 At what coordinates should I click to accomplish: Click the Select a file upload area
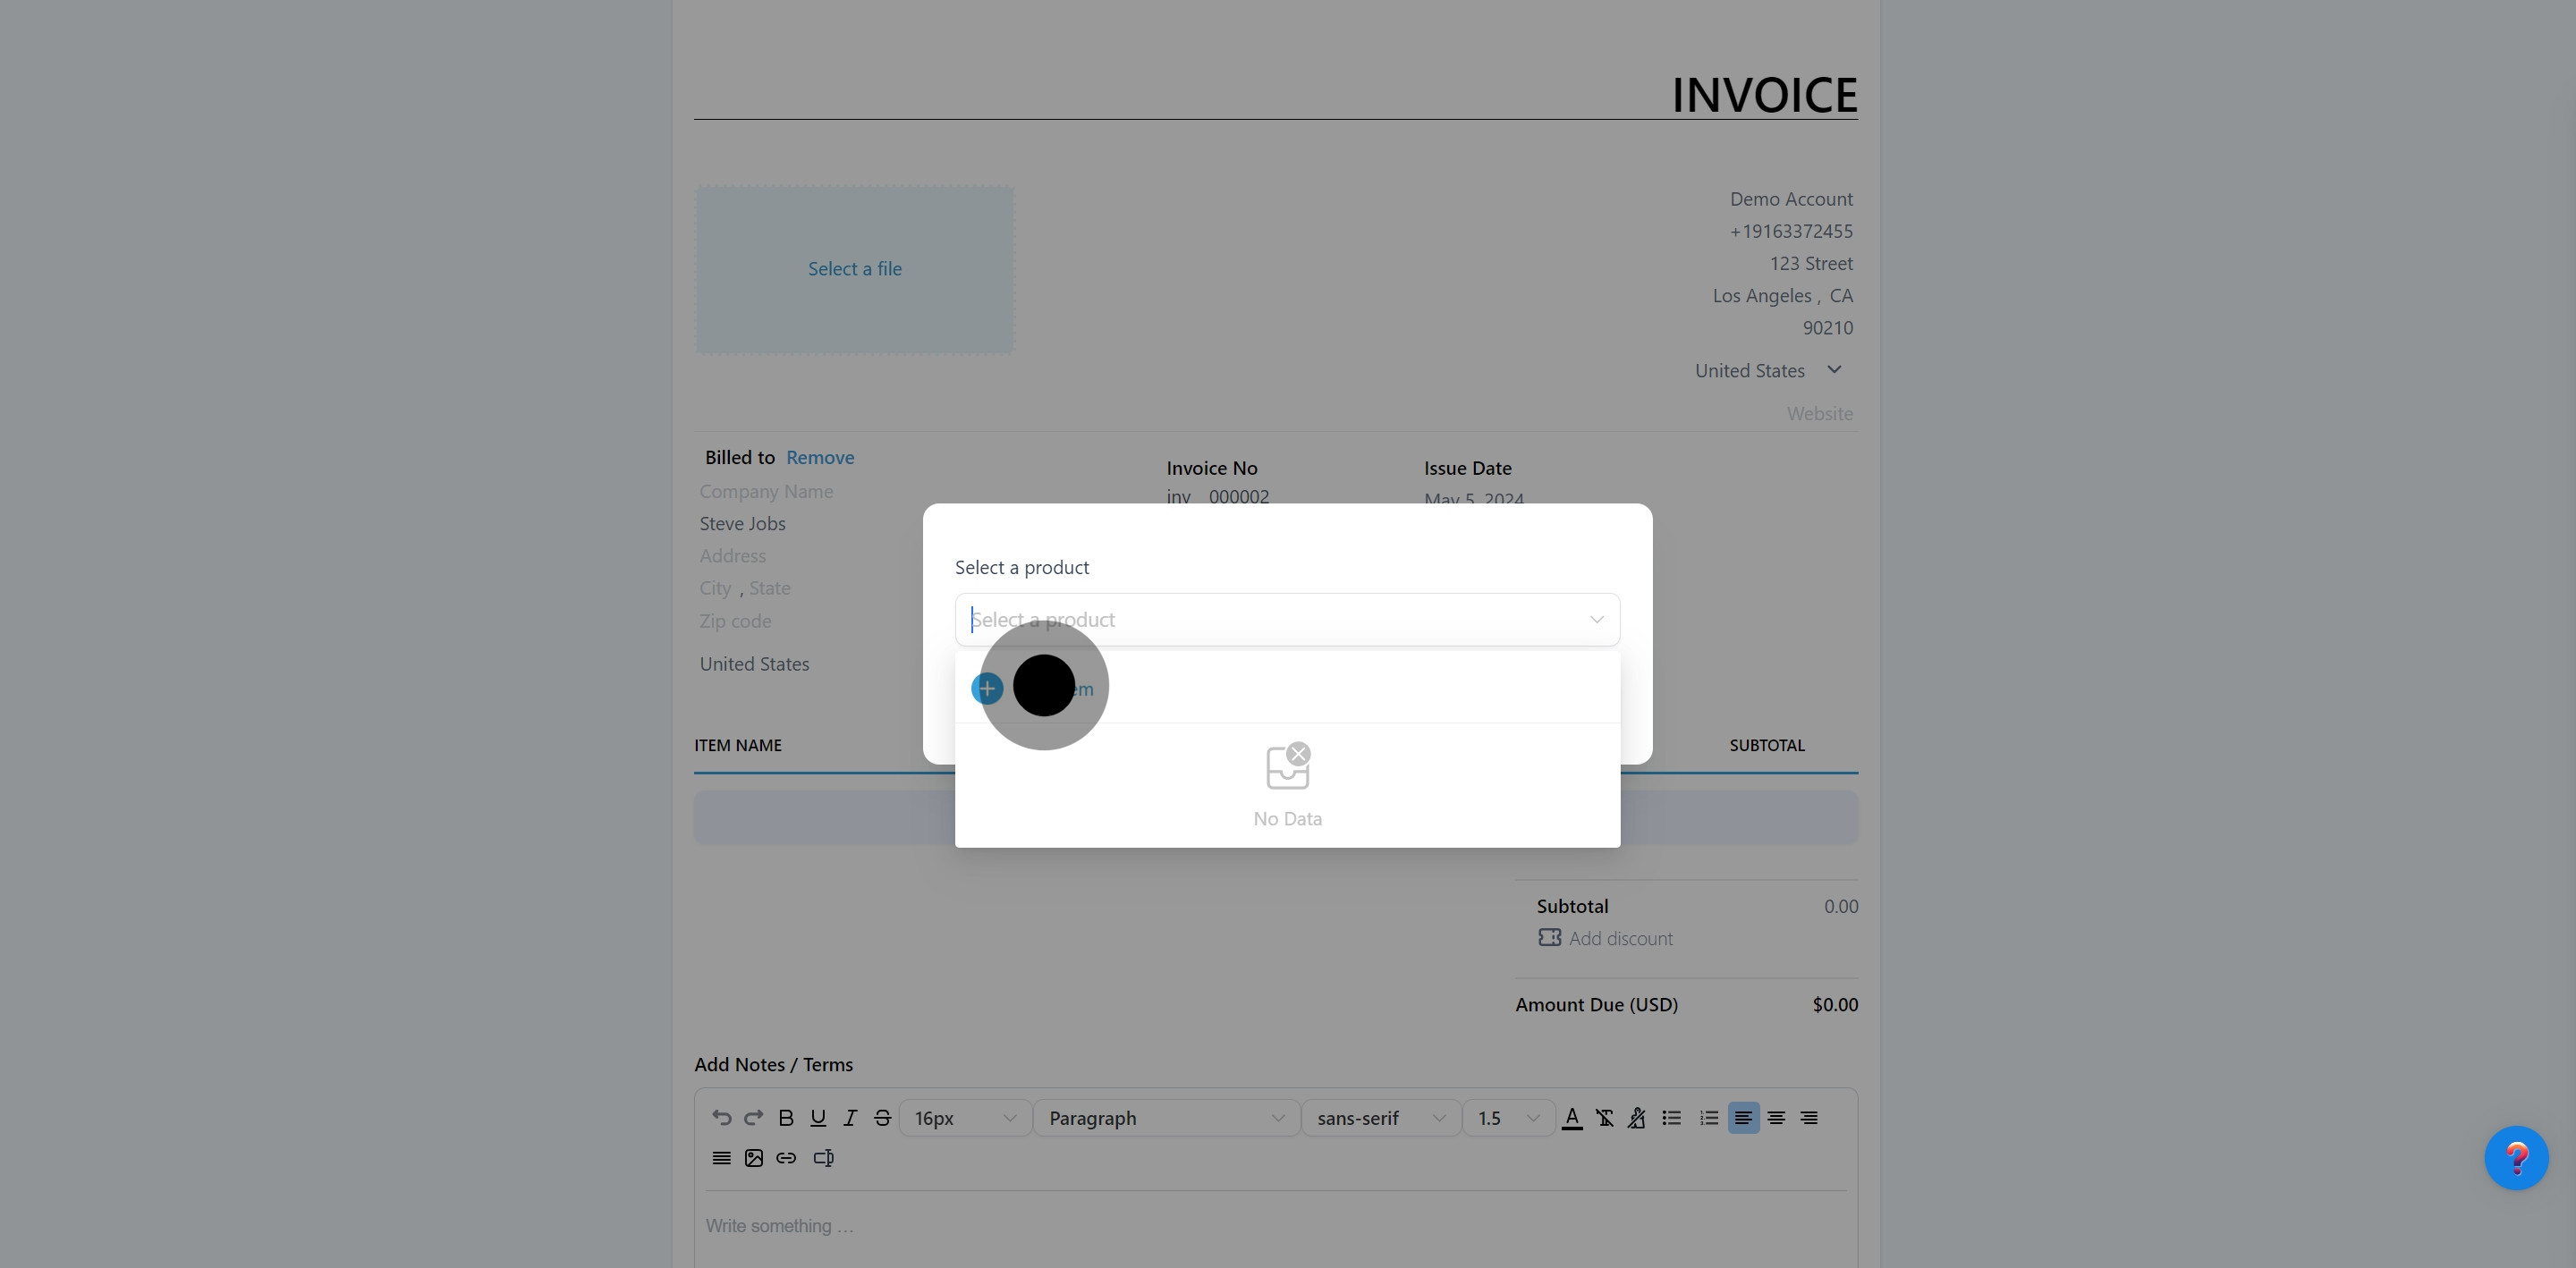point(855,269)
